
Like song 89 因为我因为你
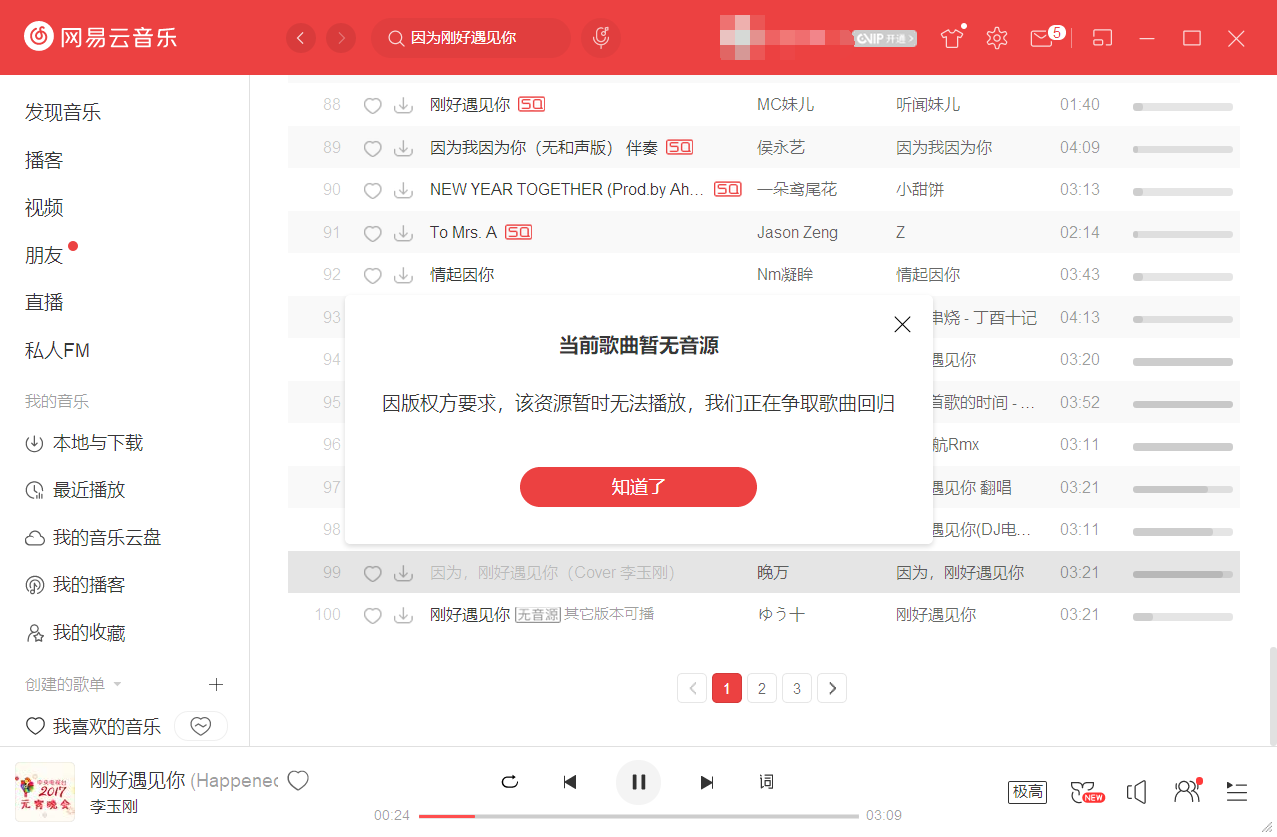tap(372, 148)
